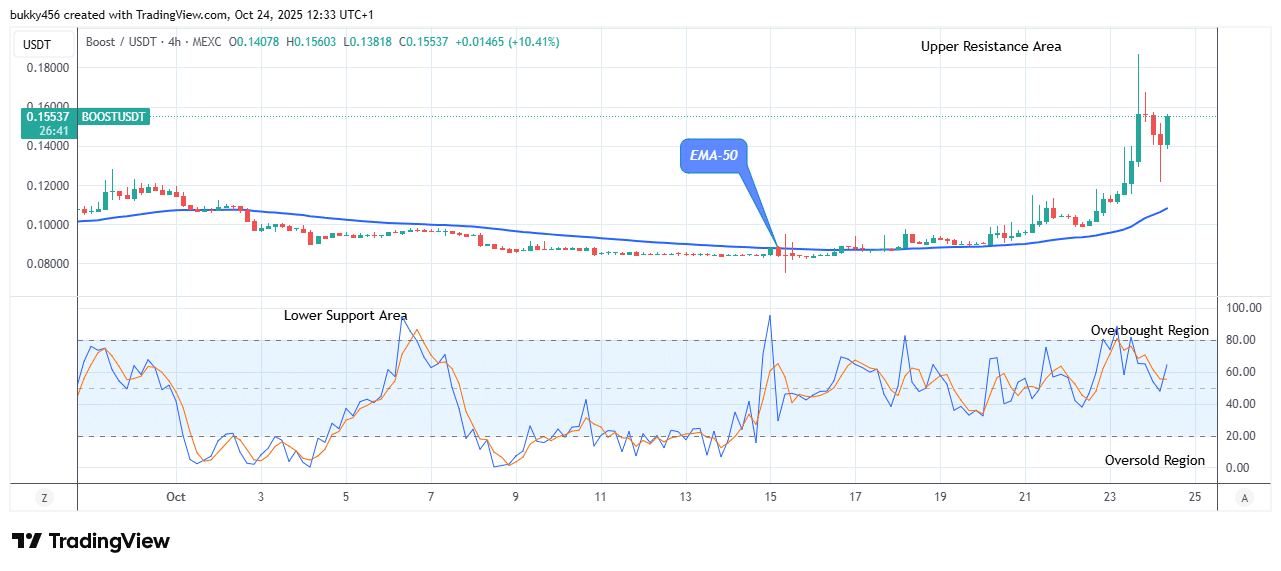Click the 23 date on time axis

click(x=1109, y=496)
